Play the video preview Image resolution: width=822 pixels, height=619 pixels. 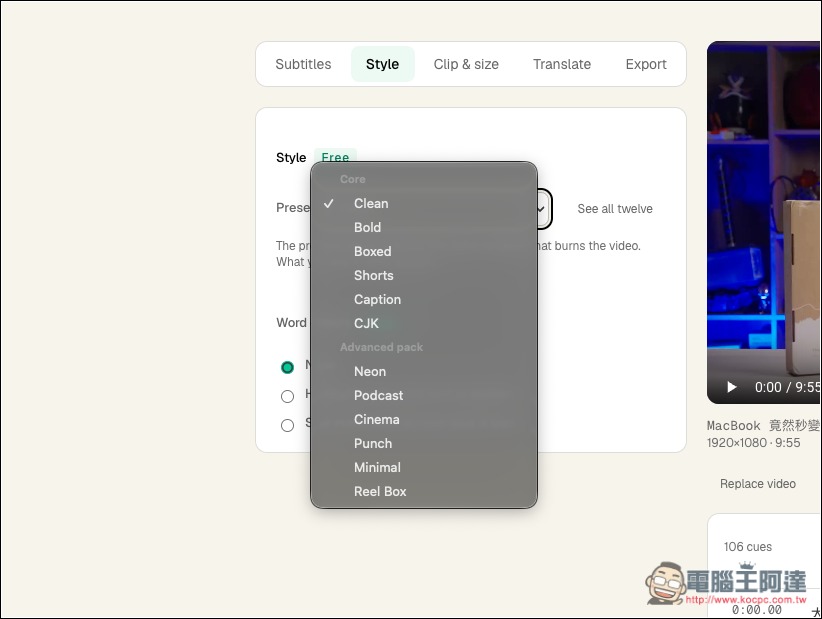pyautogui.click(x=731, y=387)
